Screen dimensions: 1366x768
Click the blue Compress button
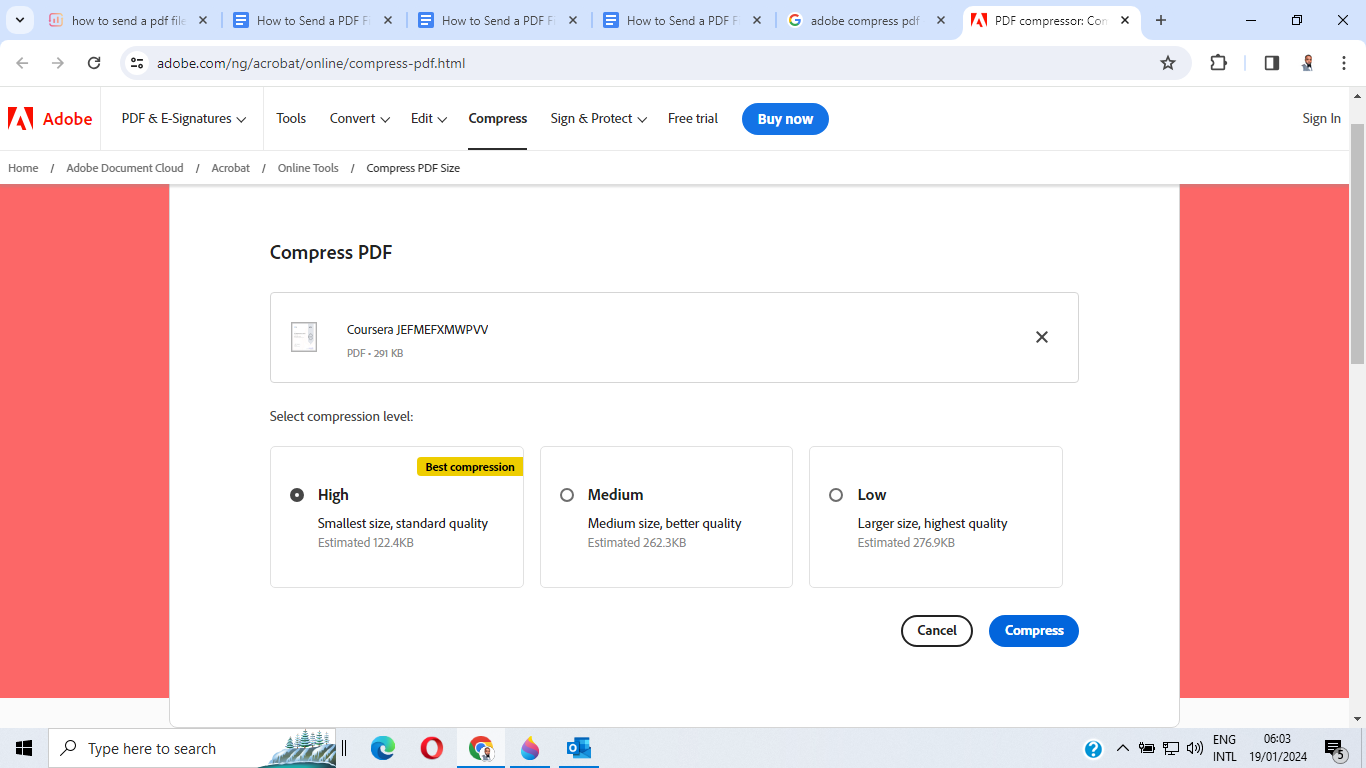(1033, 631)
